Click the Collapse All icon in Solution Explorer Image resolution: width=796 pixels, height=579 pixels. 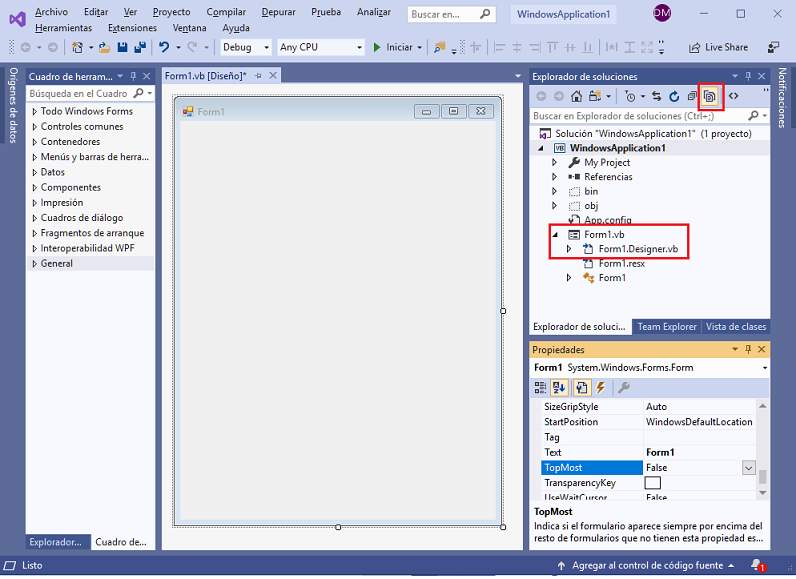pos(691,96)
